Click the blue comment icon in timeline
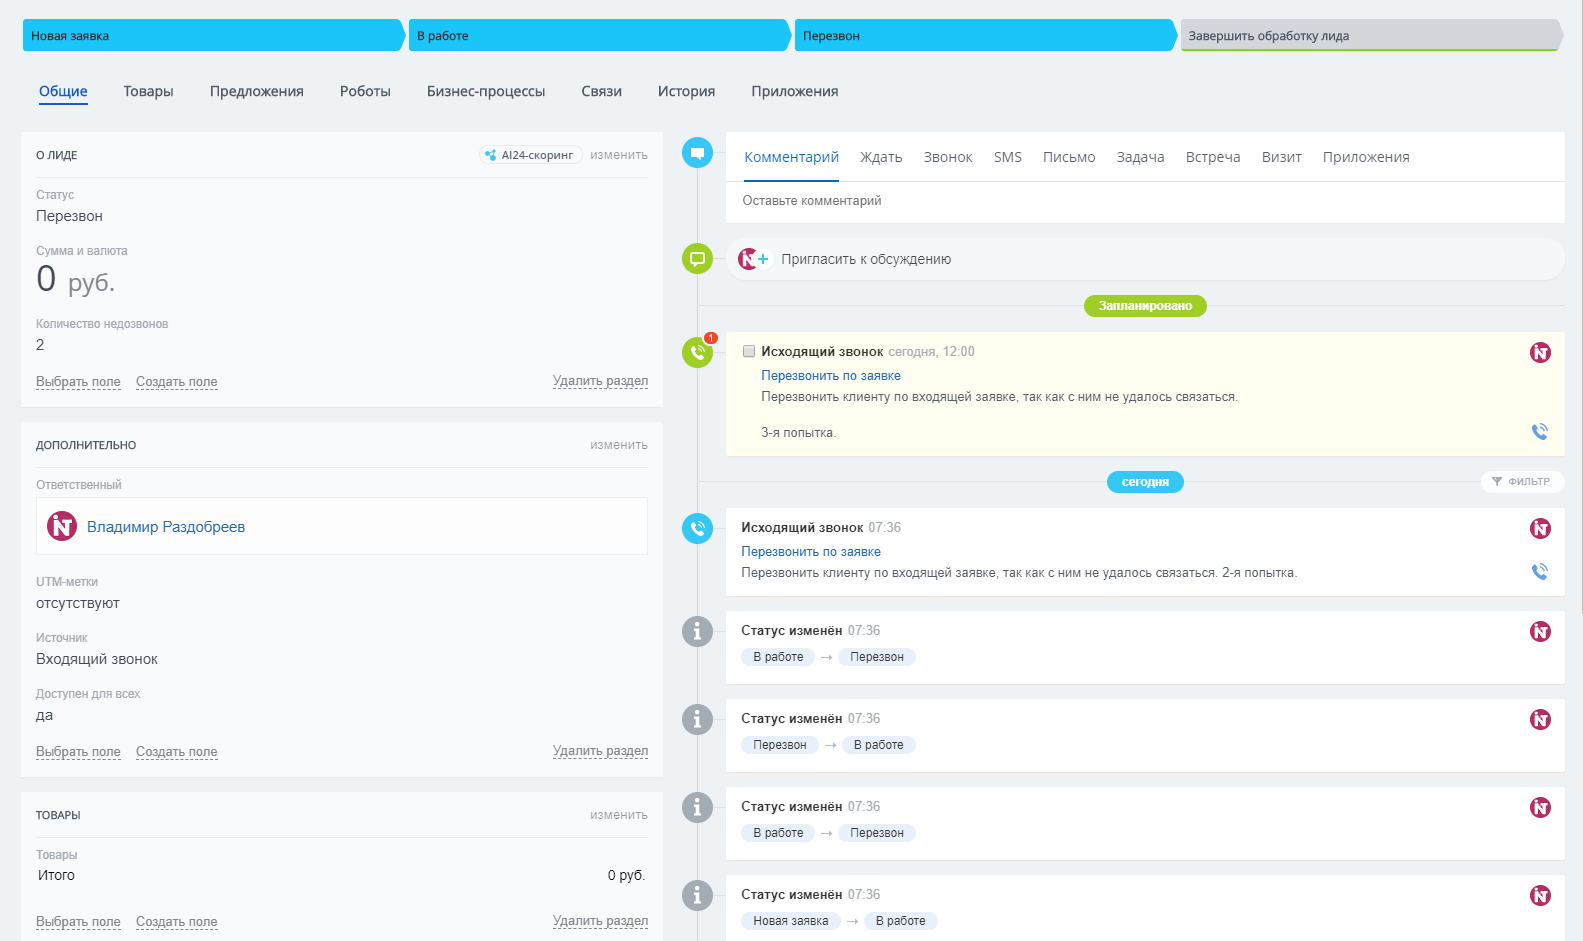The height and width of the screenshot is (941, 1583). 697,153
